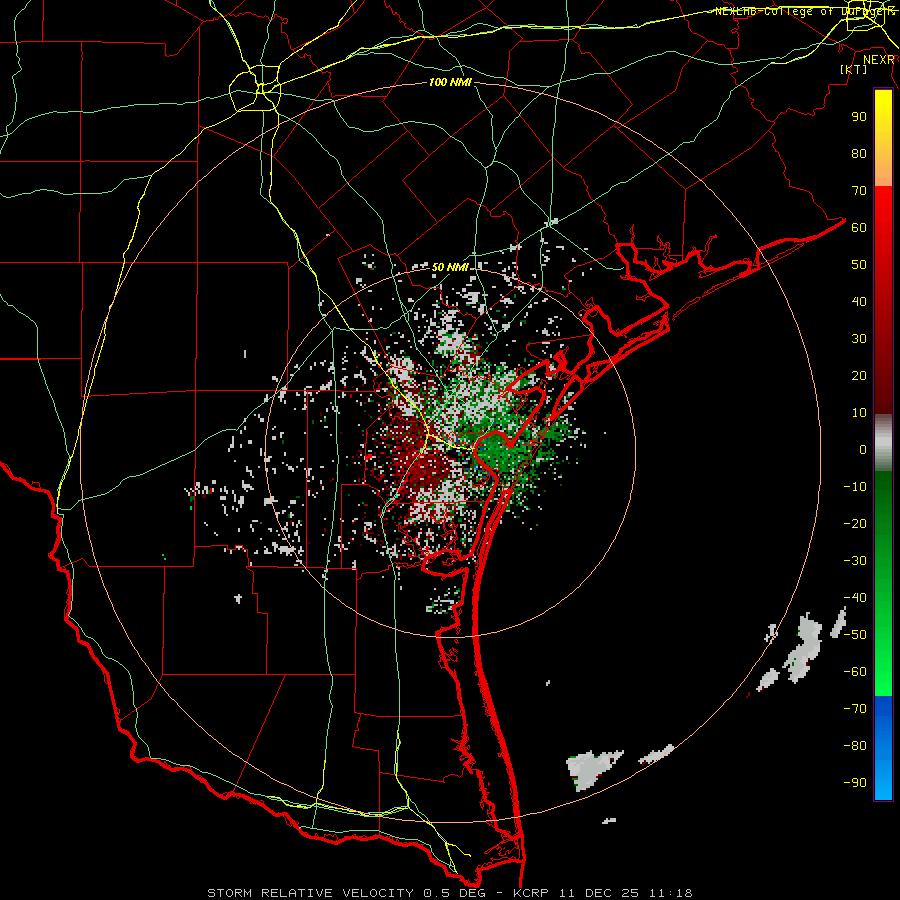900x900 pixels.
Task: Click the -90 value on velocity scale
Action: point(855,783)
